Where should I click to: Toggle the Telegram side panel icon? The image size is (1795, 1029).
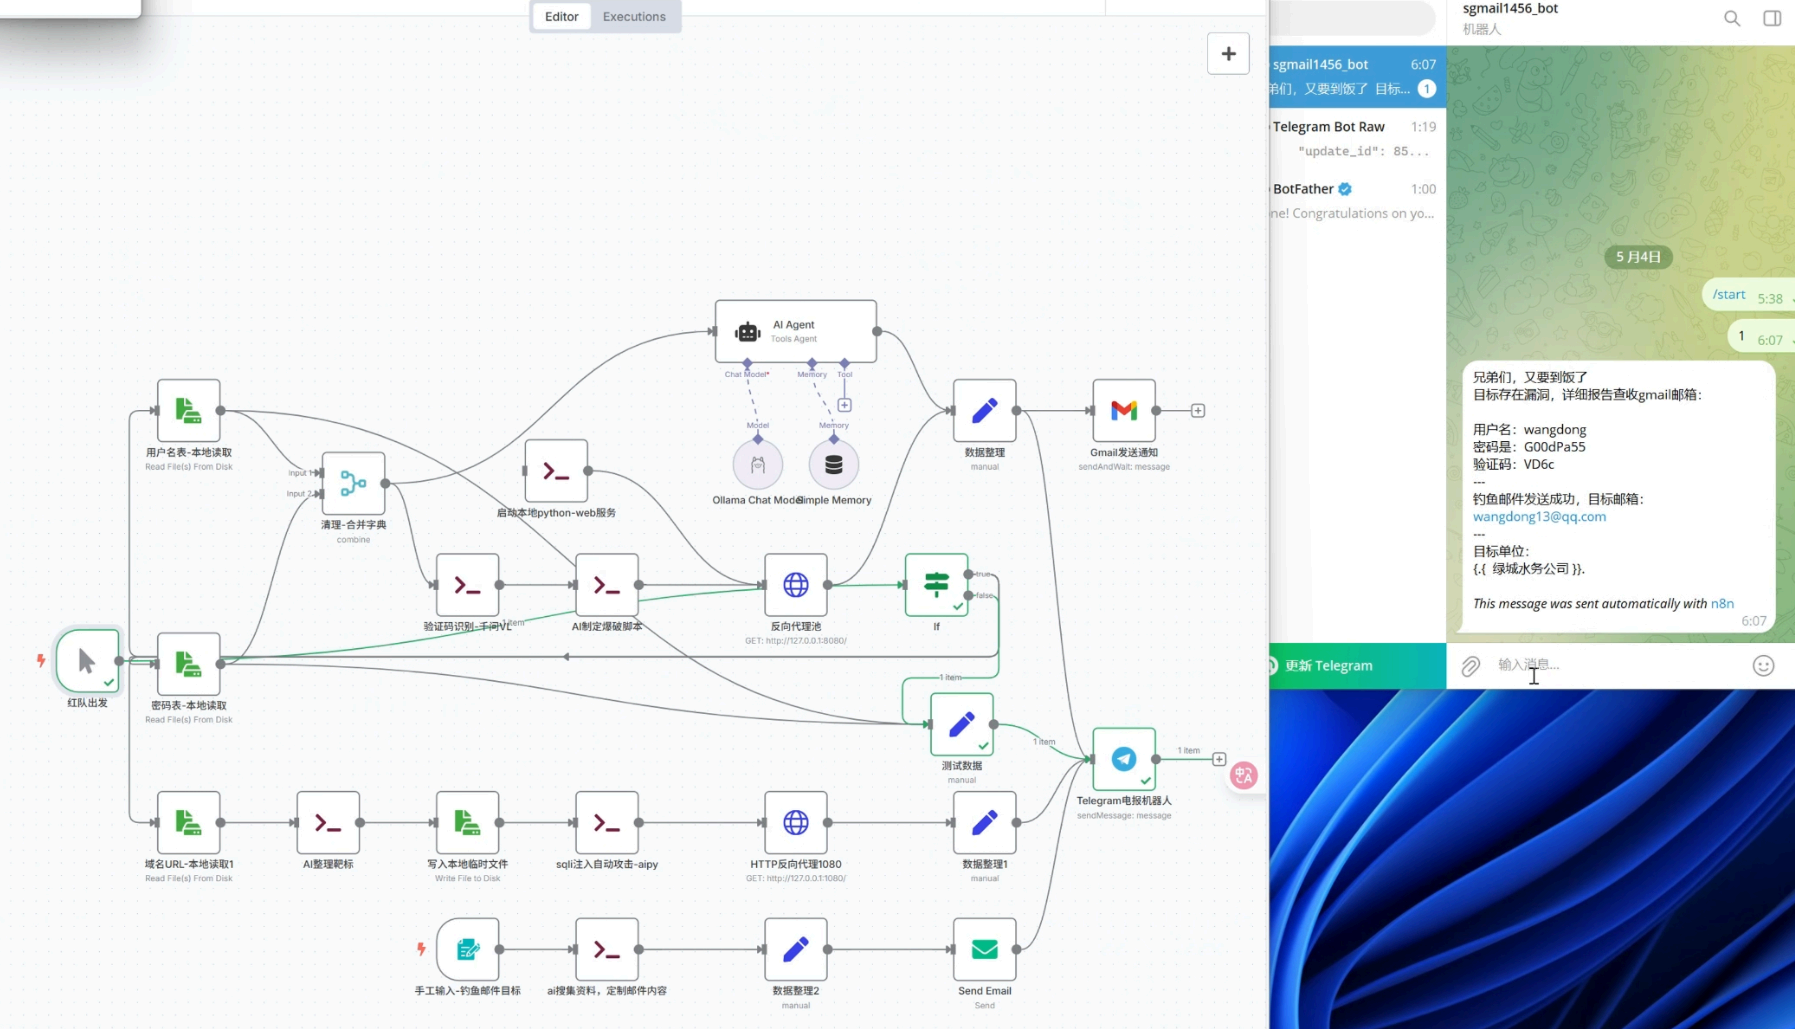[x=1772, y=18]
